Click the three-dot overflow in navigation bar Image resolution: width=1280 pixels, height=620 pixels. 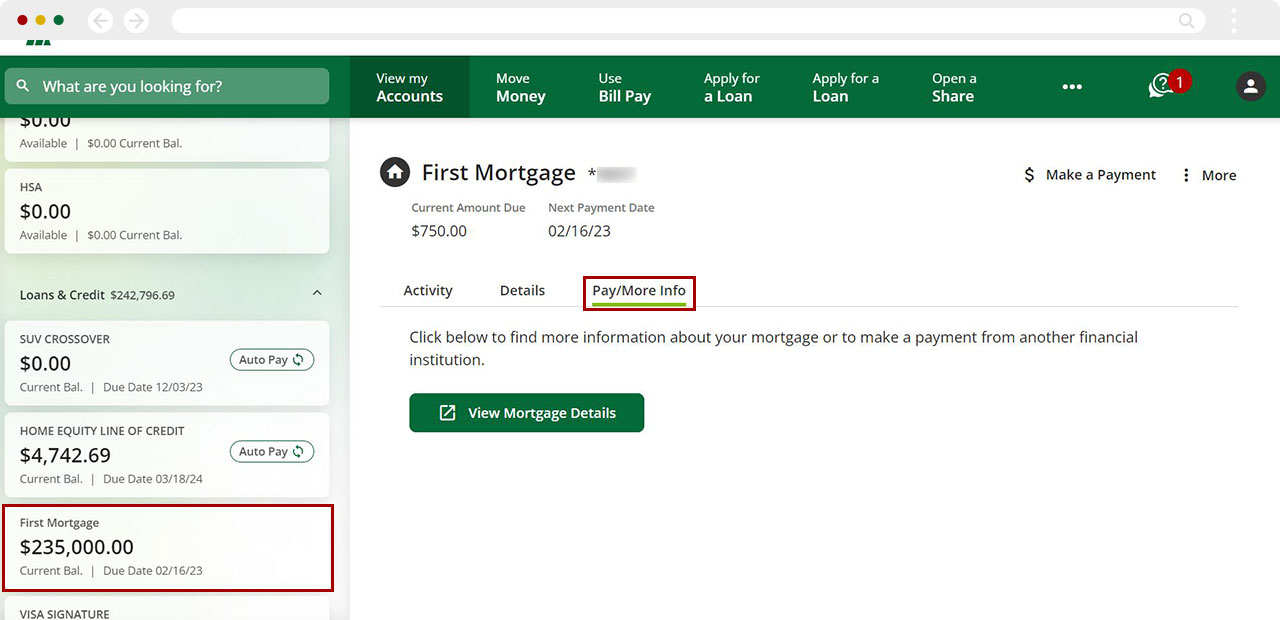[x=1072, y=87]
